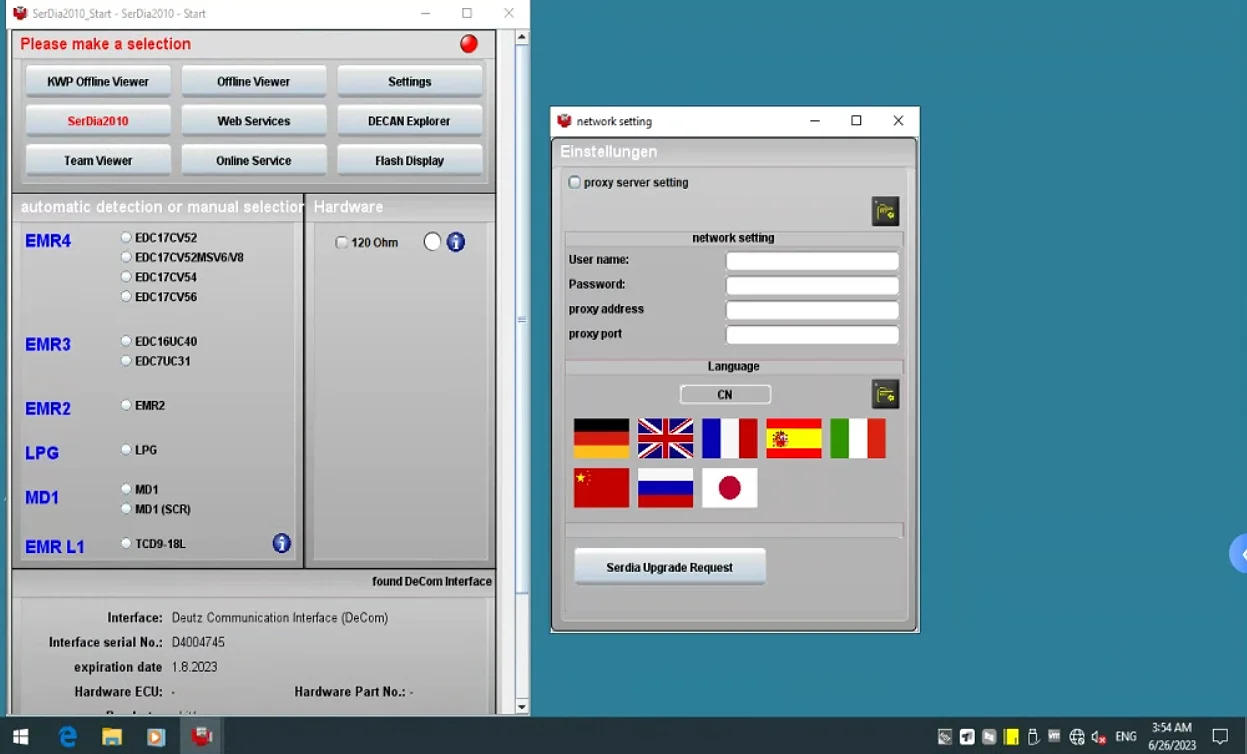Select the EDC17CV52 radio button
Image resolution: width=1247 pixels, height=754 pixels.
point(126,238)
